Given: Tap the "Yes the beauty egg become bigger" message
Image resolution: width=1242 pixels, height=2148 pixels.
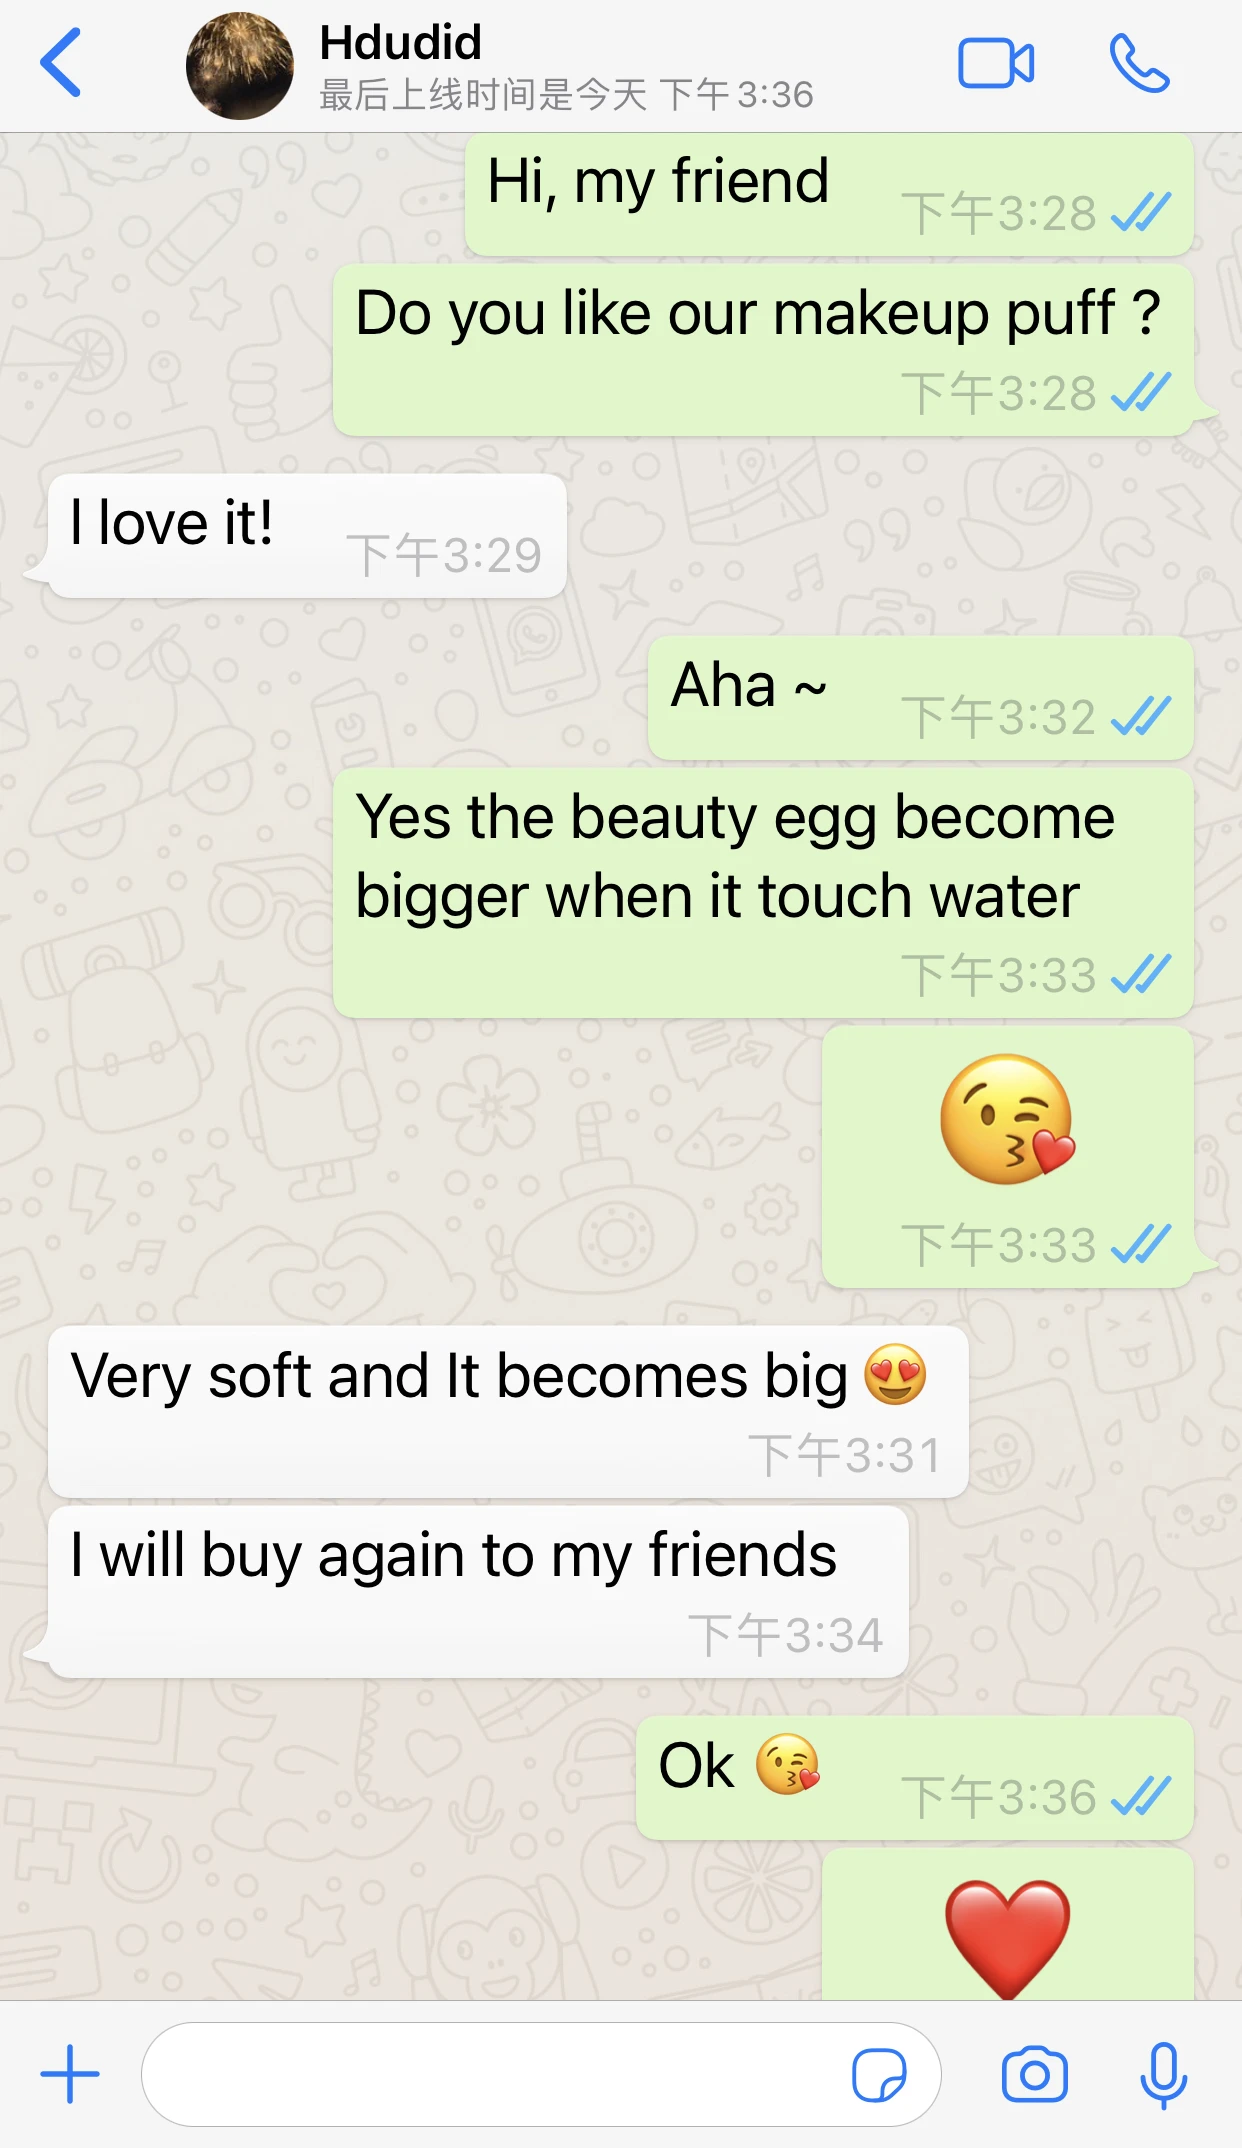Looking at the screenshot, I should 763,893.
